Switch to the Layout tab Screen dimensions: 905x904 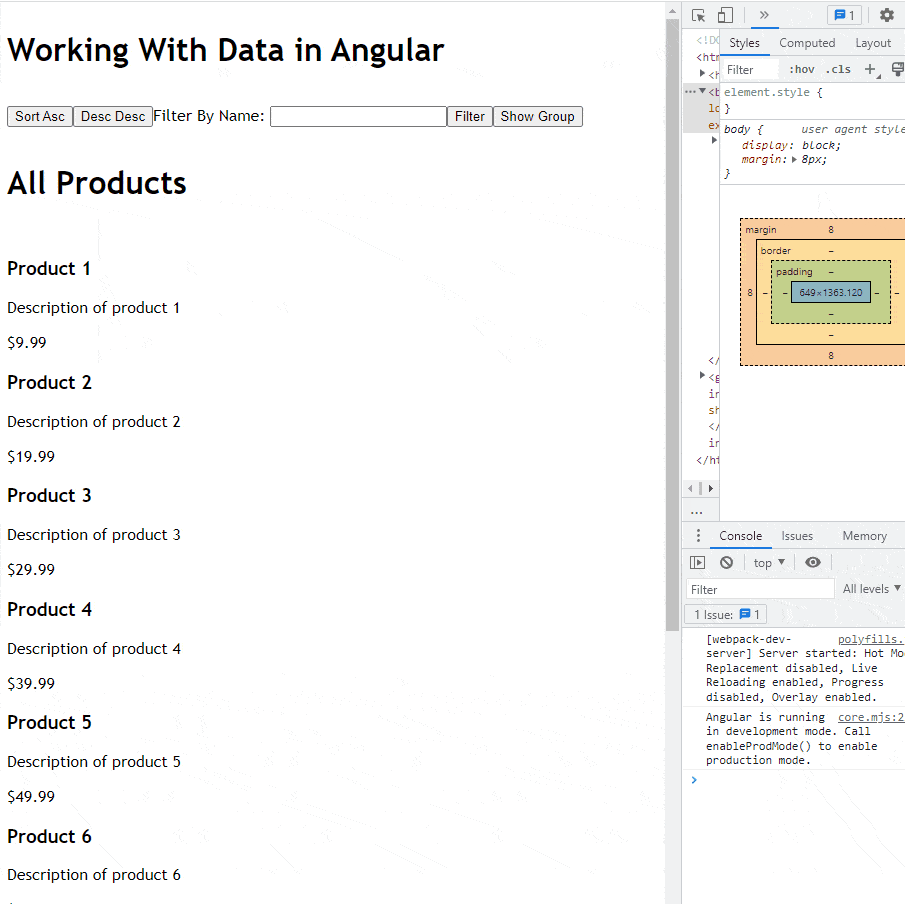[873, 43]
